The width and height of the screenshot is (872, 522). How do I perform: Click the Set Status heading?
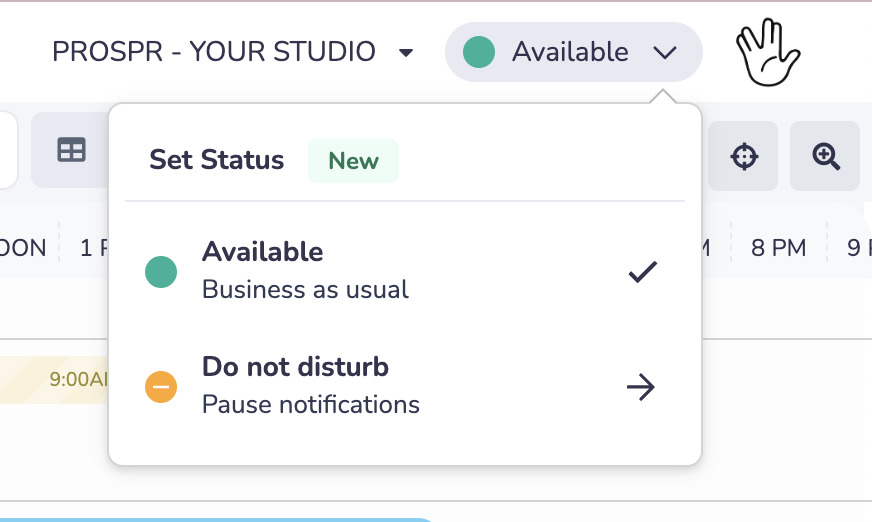click(x=216, y=160)
